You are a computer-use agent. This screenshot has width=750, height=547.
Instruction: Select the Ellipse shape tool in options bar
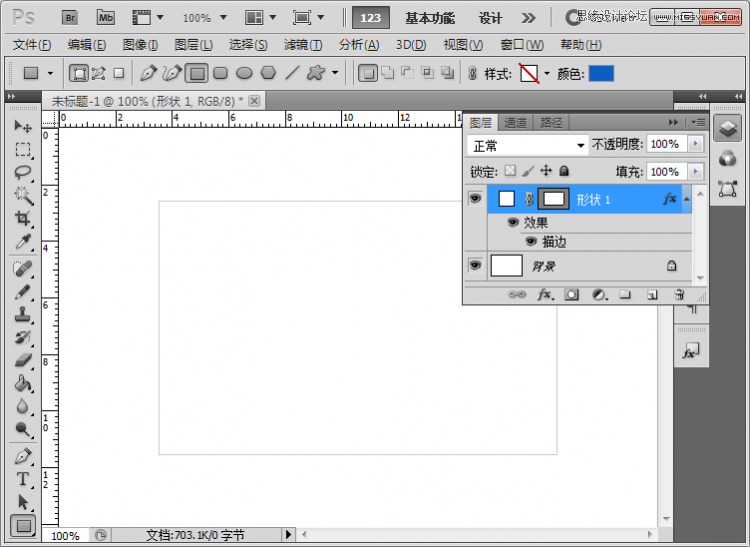244,73
